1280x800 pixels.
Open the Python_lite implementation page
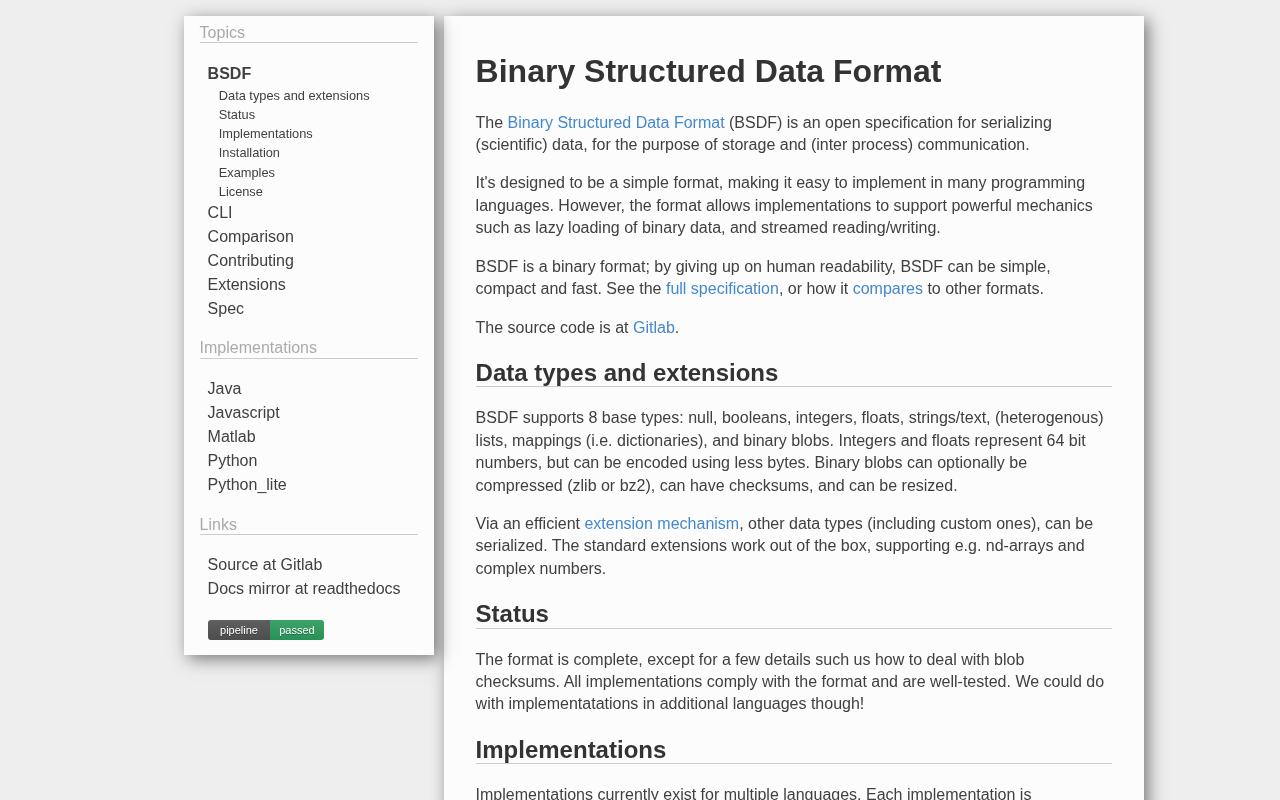[x=247, y=485]
